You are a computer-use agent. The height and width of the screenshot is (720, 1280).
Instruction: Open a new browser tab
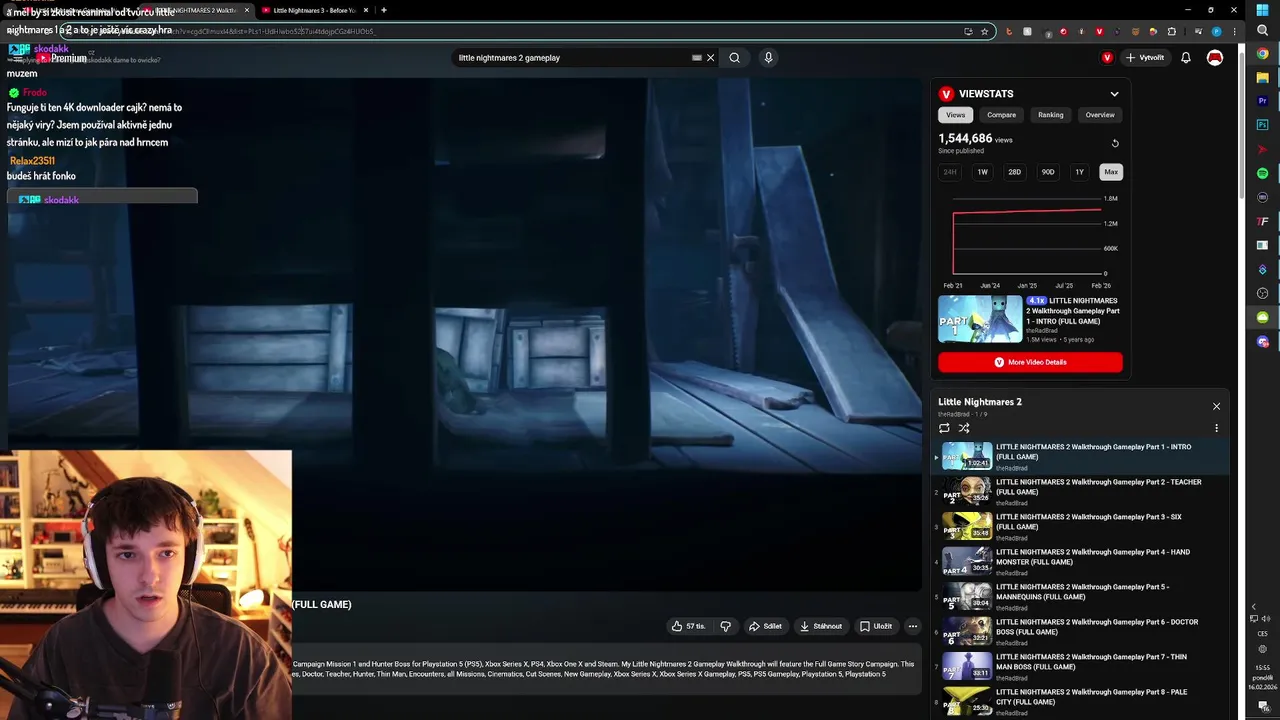pyautogui.click(x=383, y=10)
